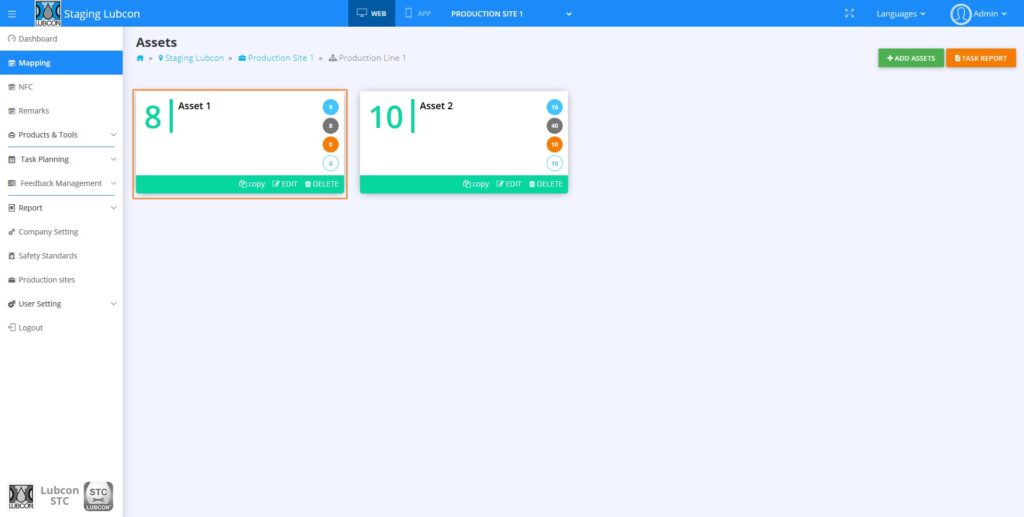Click the Lubcon logo in top header
The width and height of the screenshot is (1024, 517).
tap(48, 14)
